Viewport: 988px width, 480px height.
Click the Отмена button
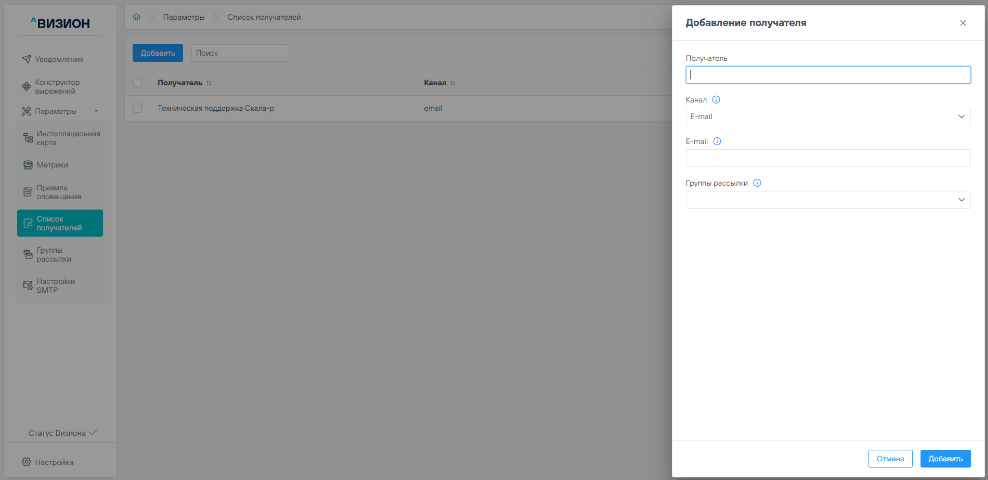pos(889,459)
